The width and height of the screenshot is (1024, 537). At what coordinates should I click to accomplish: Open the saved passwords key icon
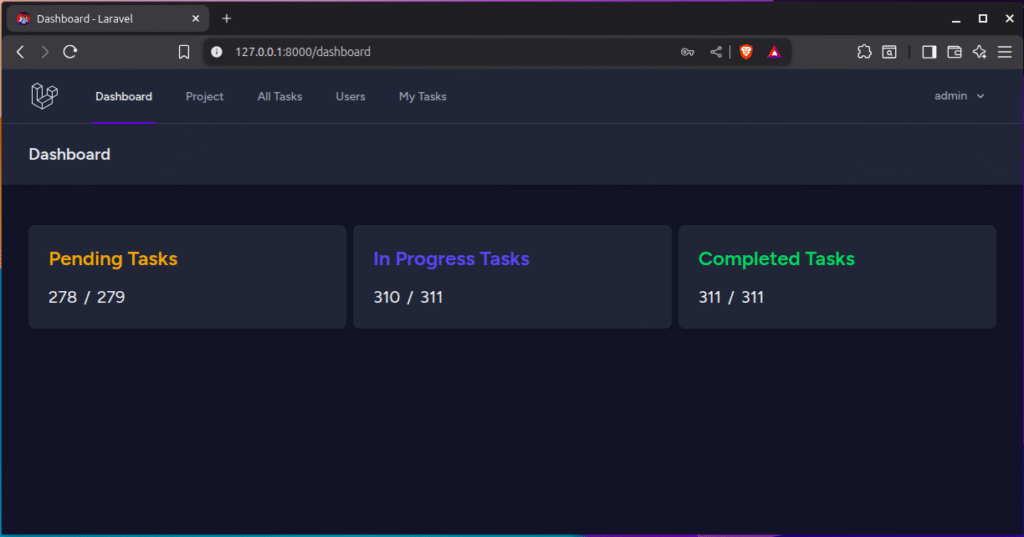pyautogui.click(x=688, y=52)
